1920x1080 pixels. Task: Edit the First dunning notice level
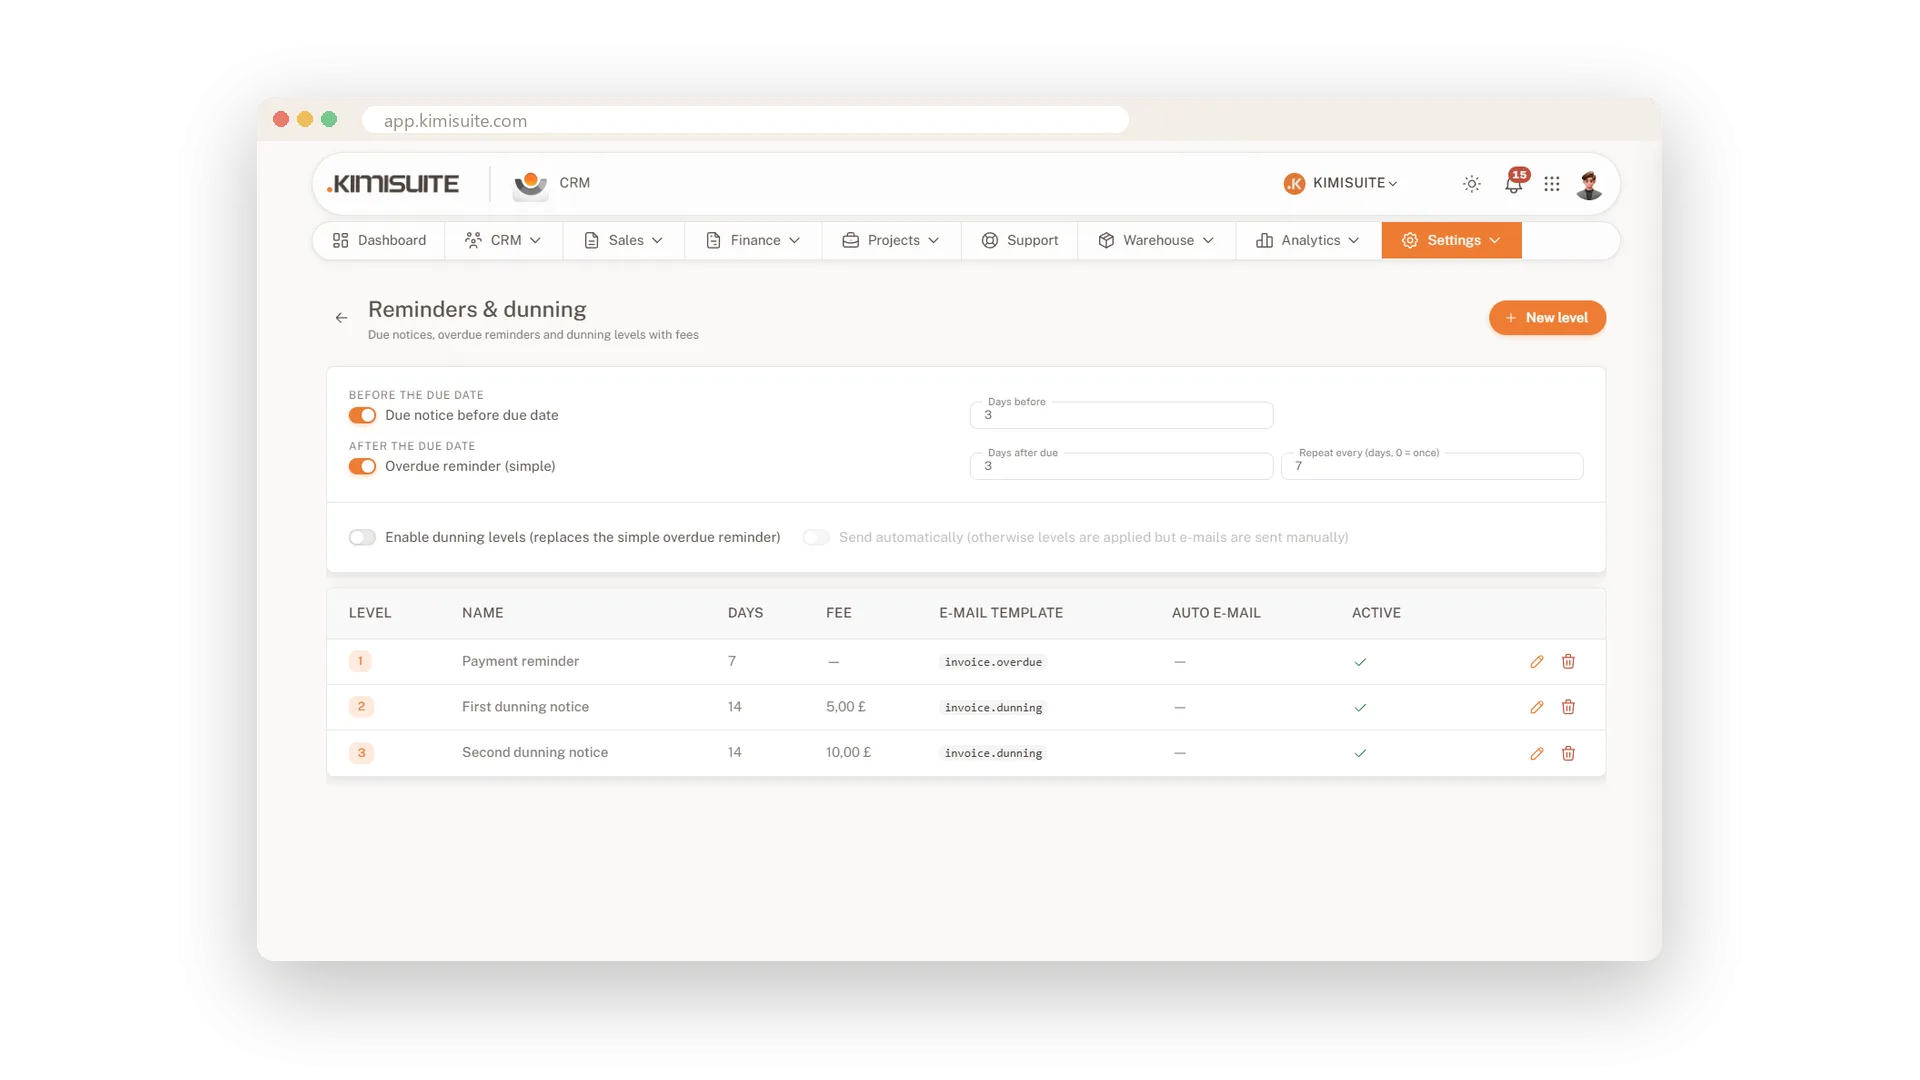click(1536, 707)
